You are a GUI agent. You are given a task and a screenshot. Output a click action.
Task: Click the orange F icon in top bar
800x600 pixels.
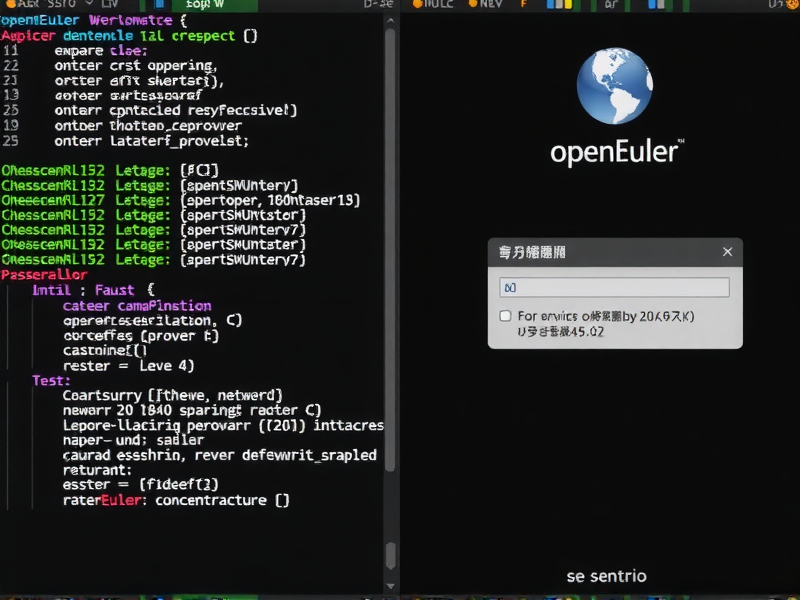point(522,5)
